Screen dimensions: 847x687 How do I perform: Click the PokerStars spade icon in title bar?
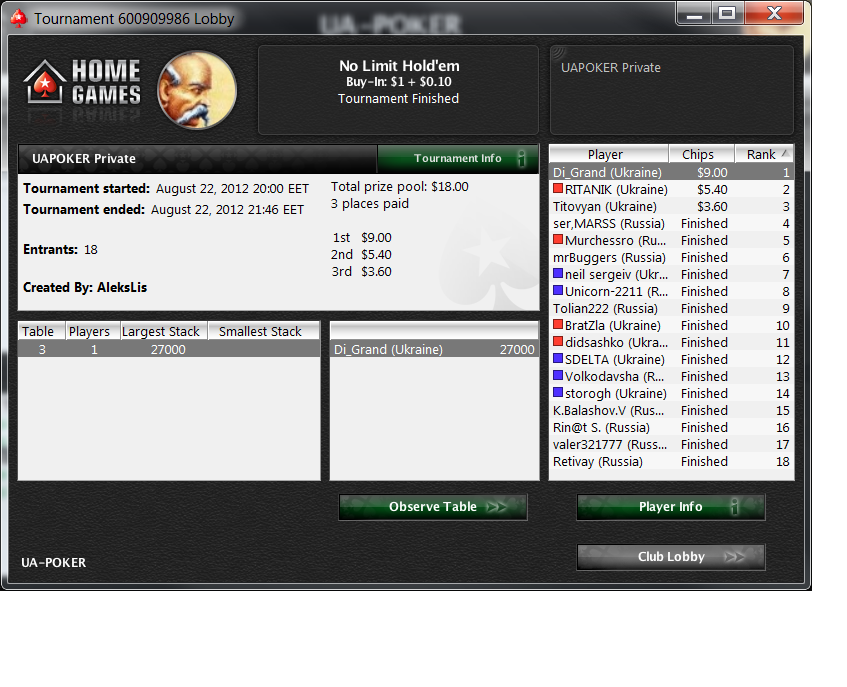point(18,18)
